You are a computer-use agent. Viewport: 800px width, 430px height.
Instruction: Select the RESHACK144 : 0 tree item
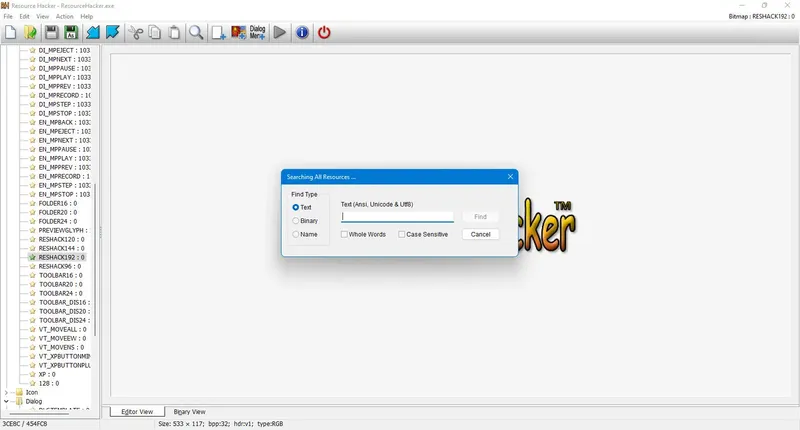coord(61,248)
